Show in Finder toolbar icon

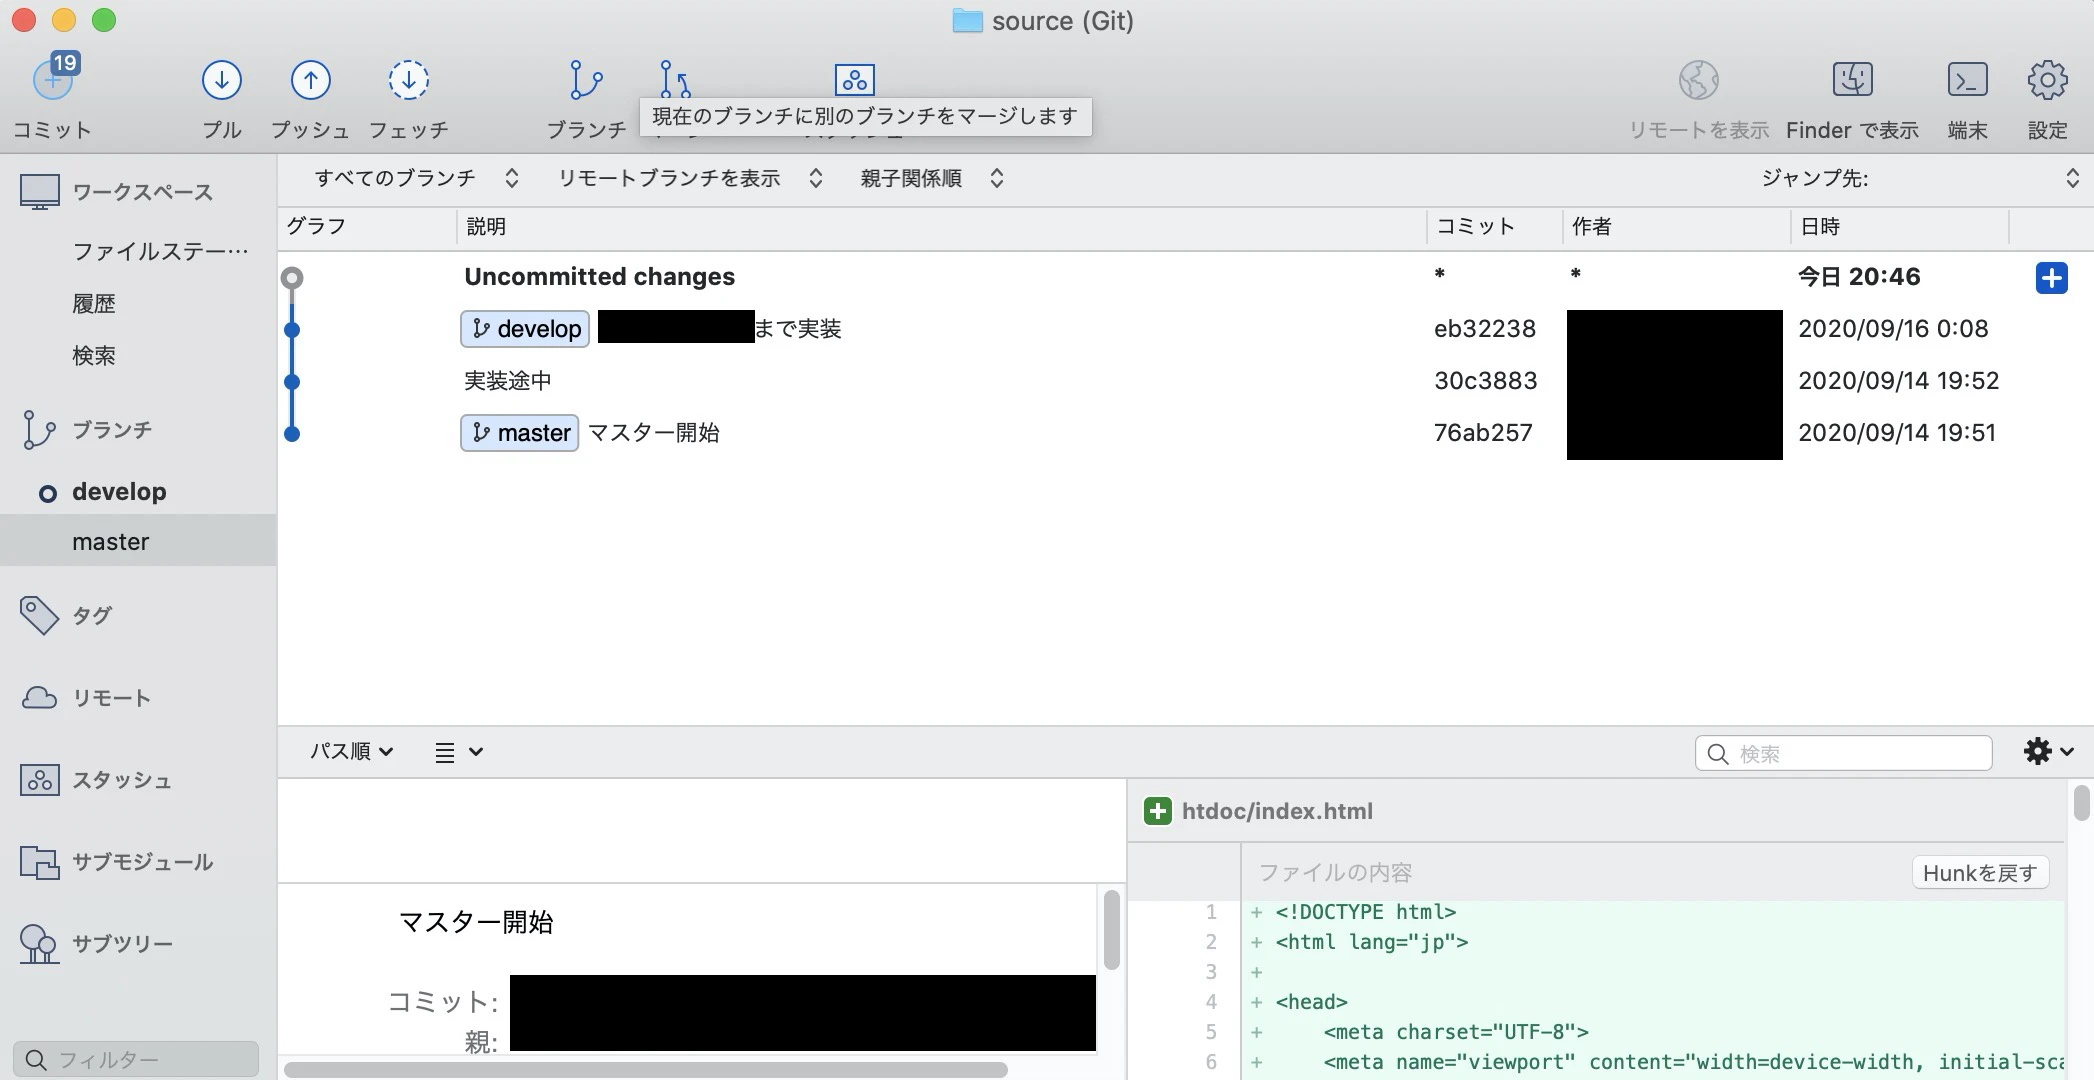1852,80
